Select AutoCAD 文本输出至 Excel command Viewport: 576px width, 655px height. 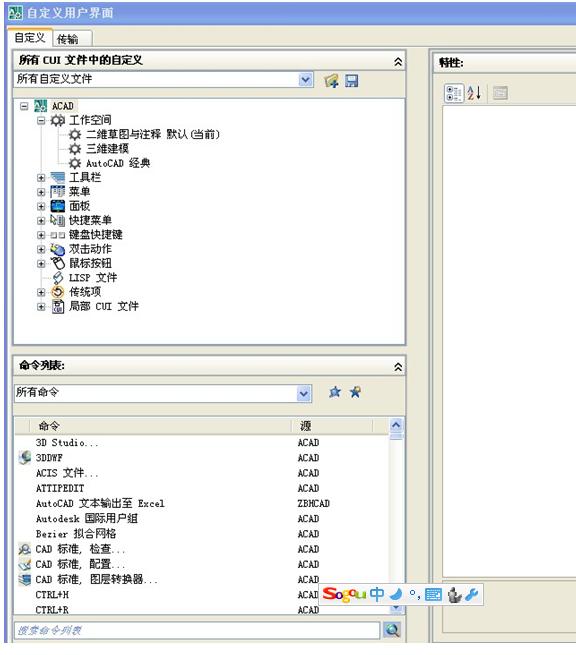(100, 503)
